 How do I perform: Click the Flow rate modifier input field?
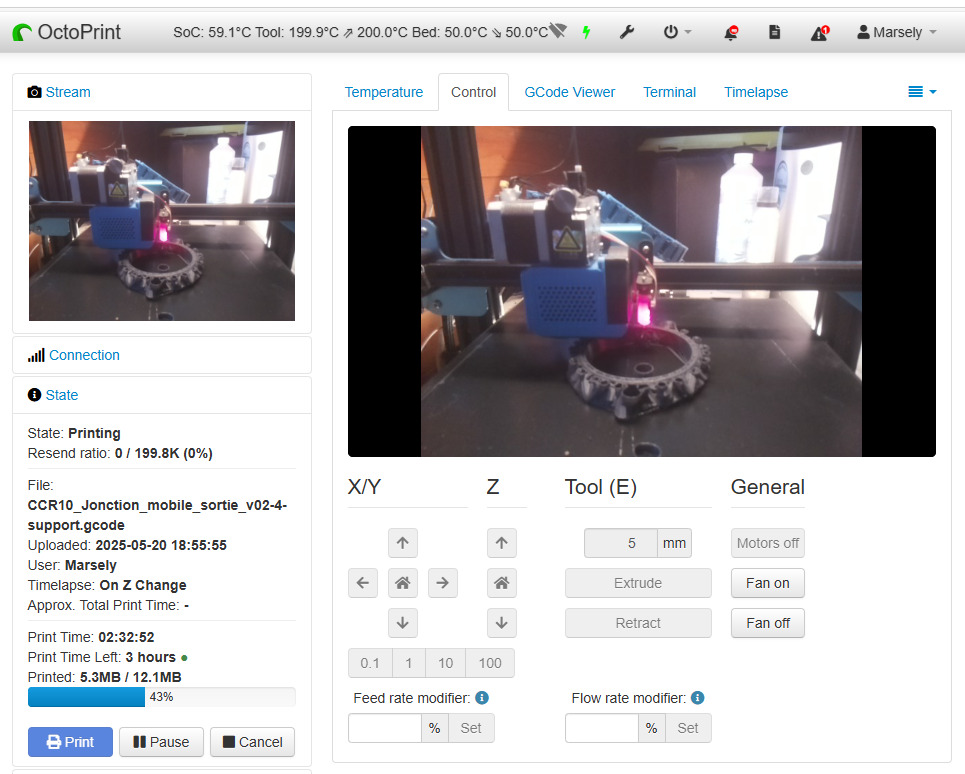pyautogui.click(x=602, y=728)
